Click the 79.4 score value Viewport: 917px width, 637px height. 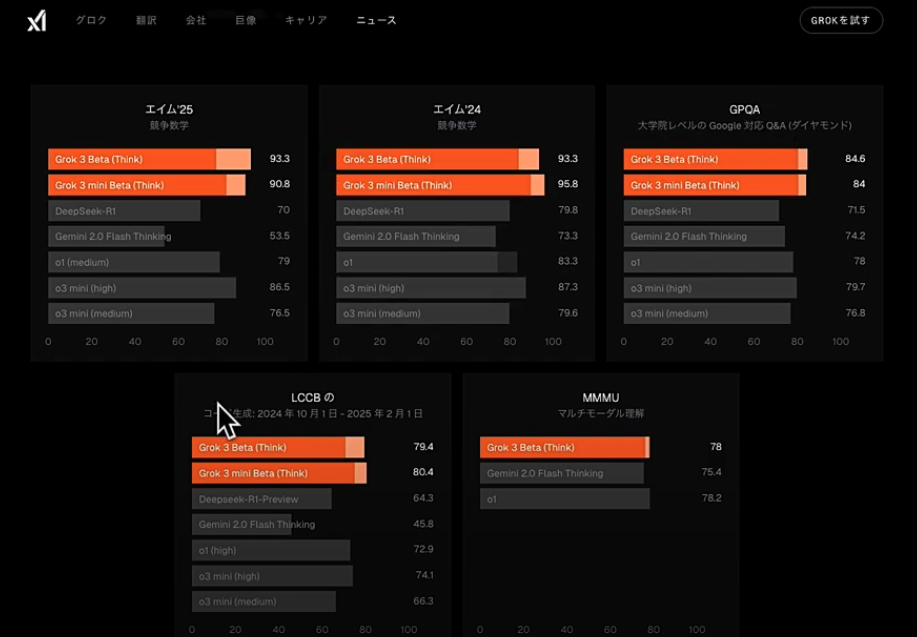(x=423, y=446)
